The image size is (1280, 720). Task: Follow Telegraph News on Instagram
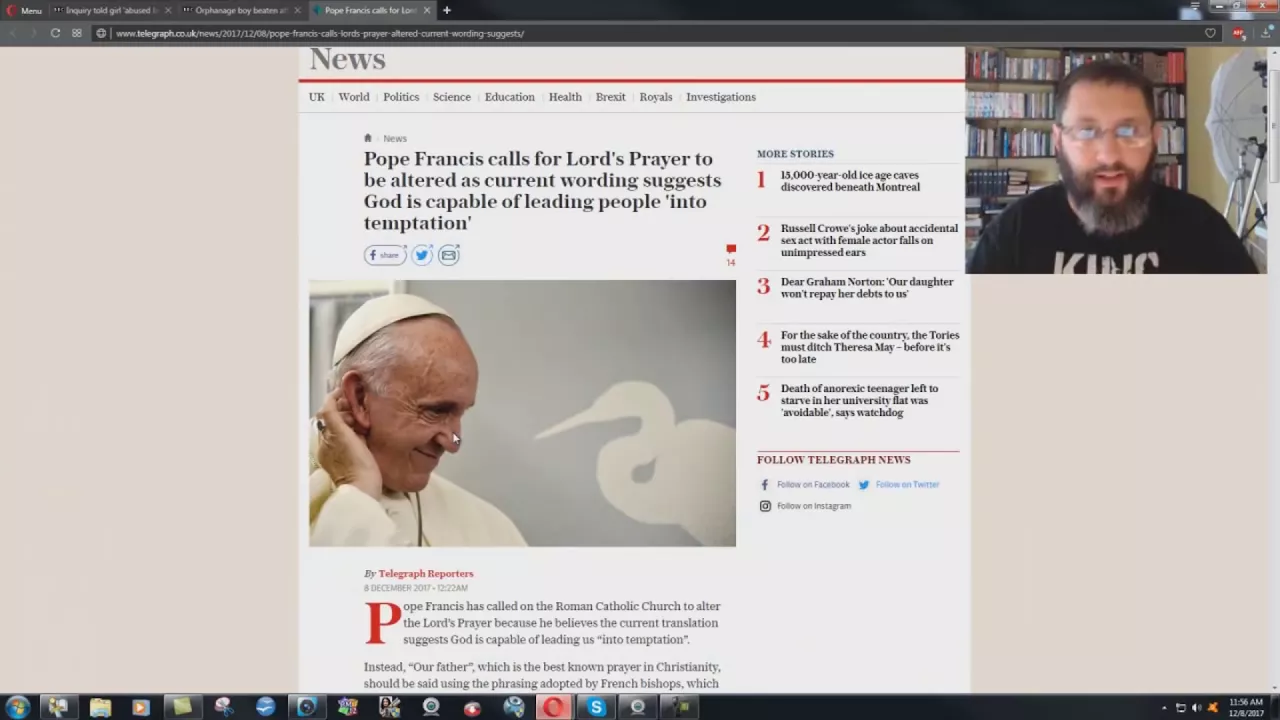[x=805, y=506]
